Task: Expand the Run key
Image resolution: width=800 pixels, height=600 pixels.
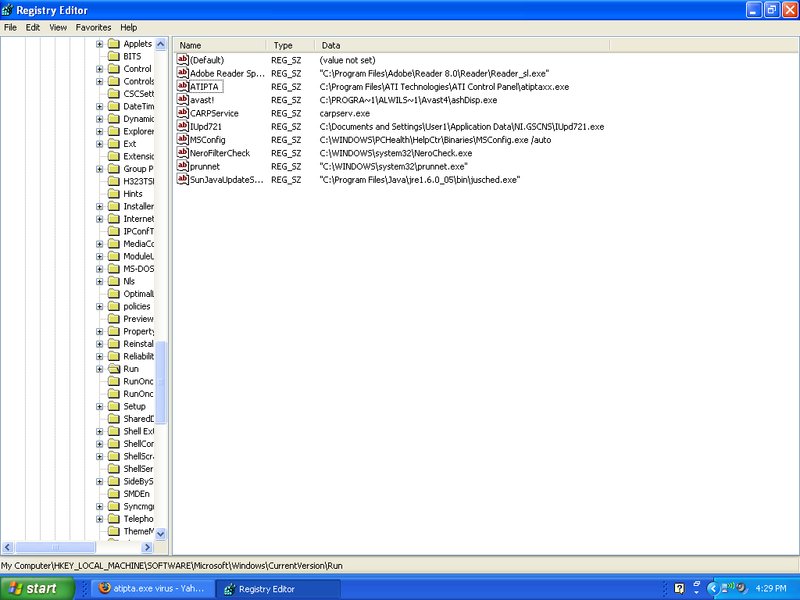Action: 99,368
